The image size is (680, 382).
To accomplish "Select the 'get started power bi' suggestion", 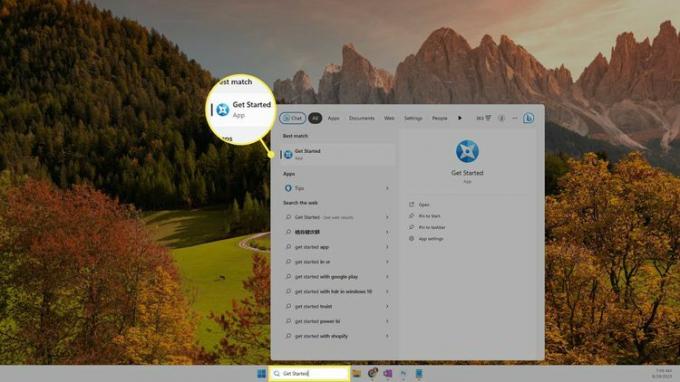I will tap(337, 321).
